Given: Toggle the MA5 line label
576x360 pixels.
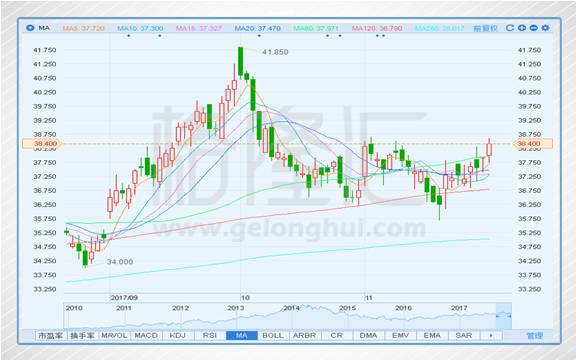Looking at the screenshot, I should [84, 28].
